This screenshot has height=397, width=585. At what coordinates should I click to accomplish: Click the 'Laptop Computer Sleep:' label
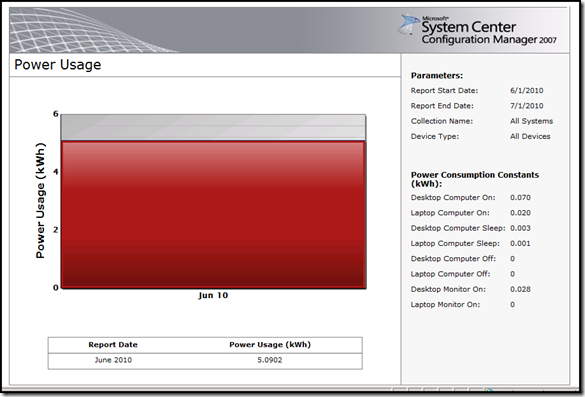455,244
